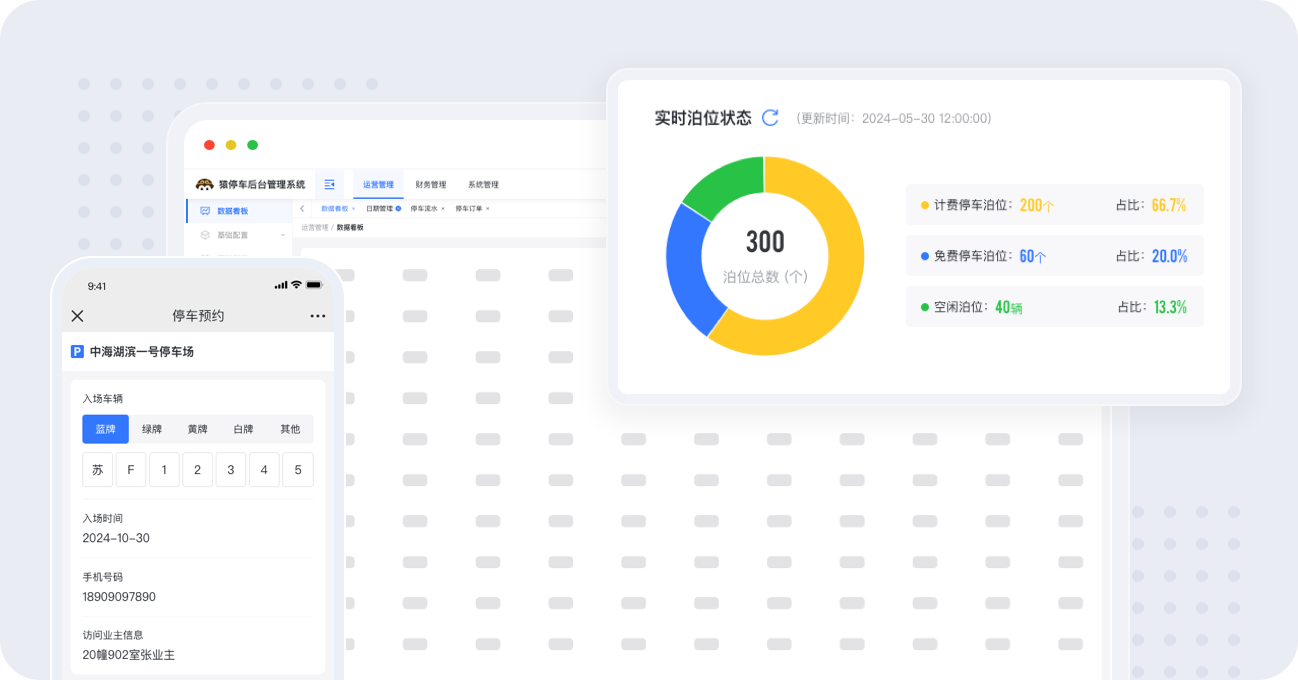
Task: Switch to the 系统管理 tab
Action: tap(485, 185)
